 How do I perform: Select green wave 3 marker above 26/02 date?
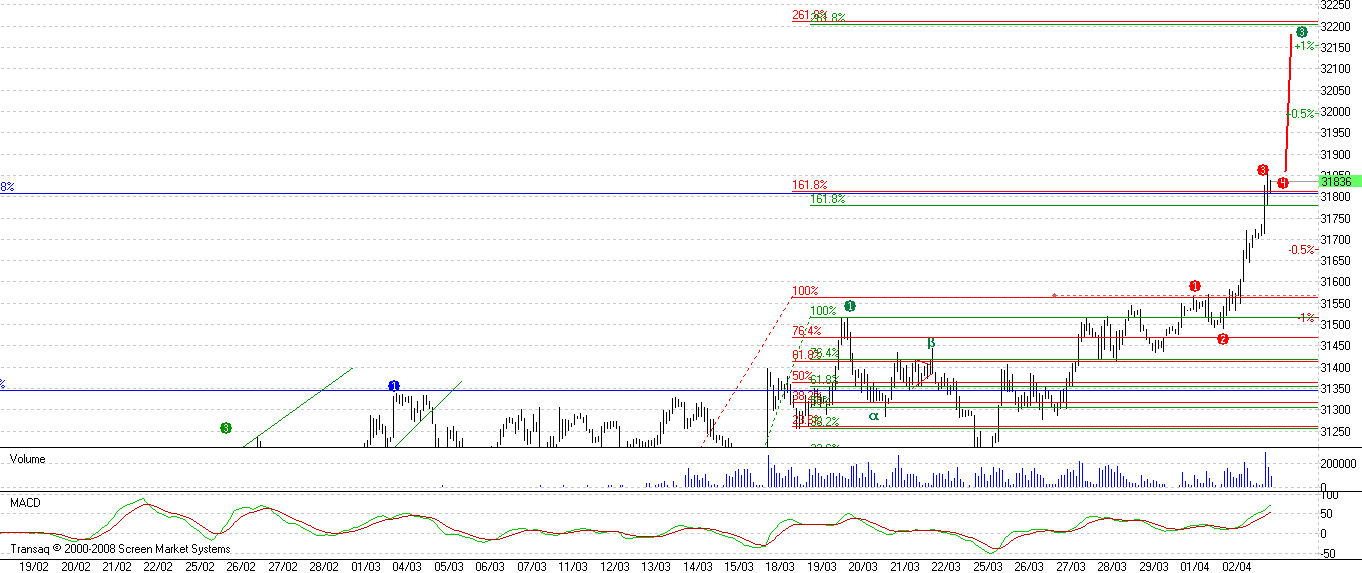pyautogui.click(x=226, y=428)
